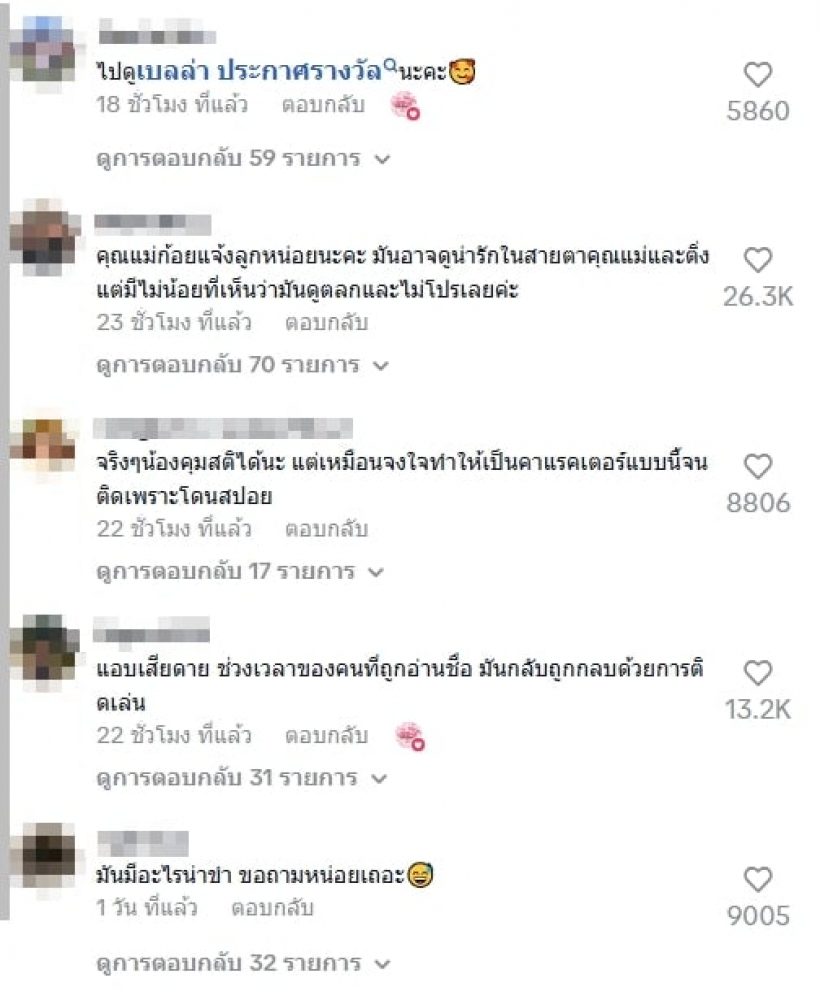Reply to the 23-hour-old comment

(326, 323)
